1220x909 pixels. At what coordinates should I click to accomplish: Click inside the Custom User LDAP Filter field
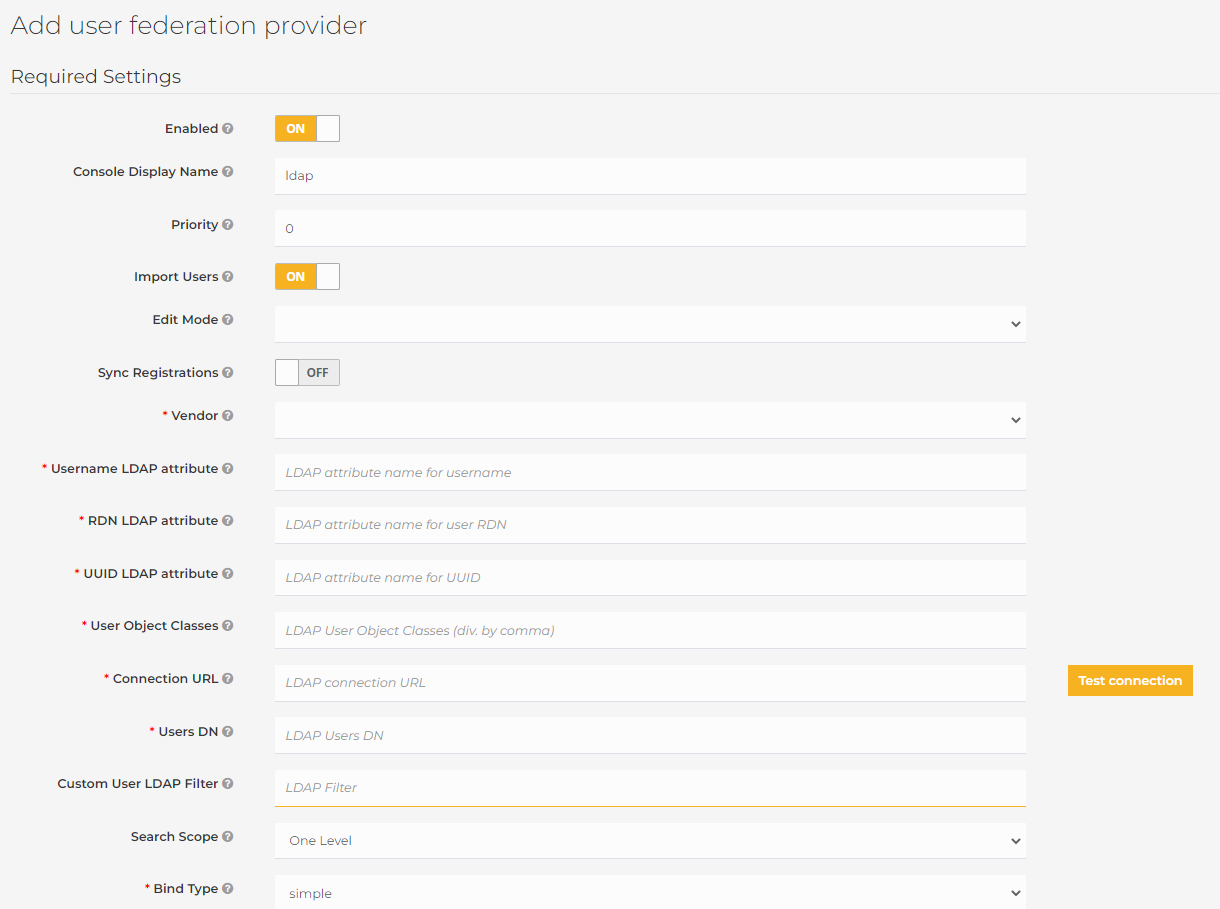click(650, 788)
